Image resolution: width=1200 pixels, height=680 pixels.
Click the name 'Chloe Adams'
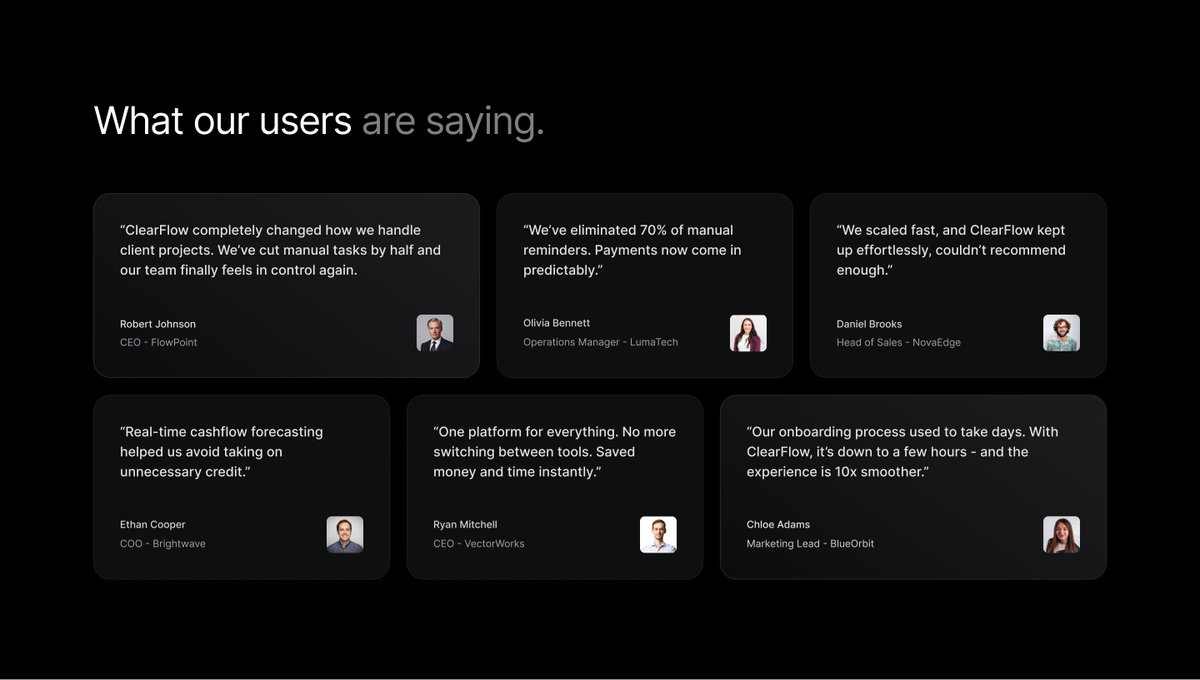coord(778,525)
